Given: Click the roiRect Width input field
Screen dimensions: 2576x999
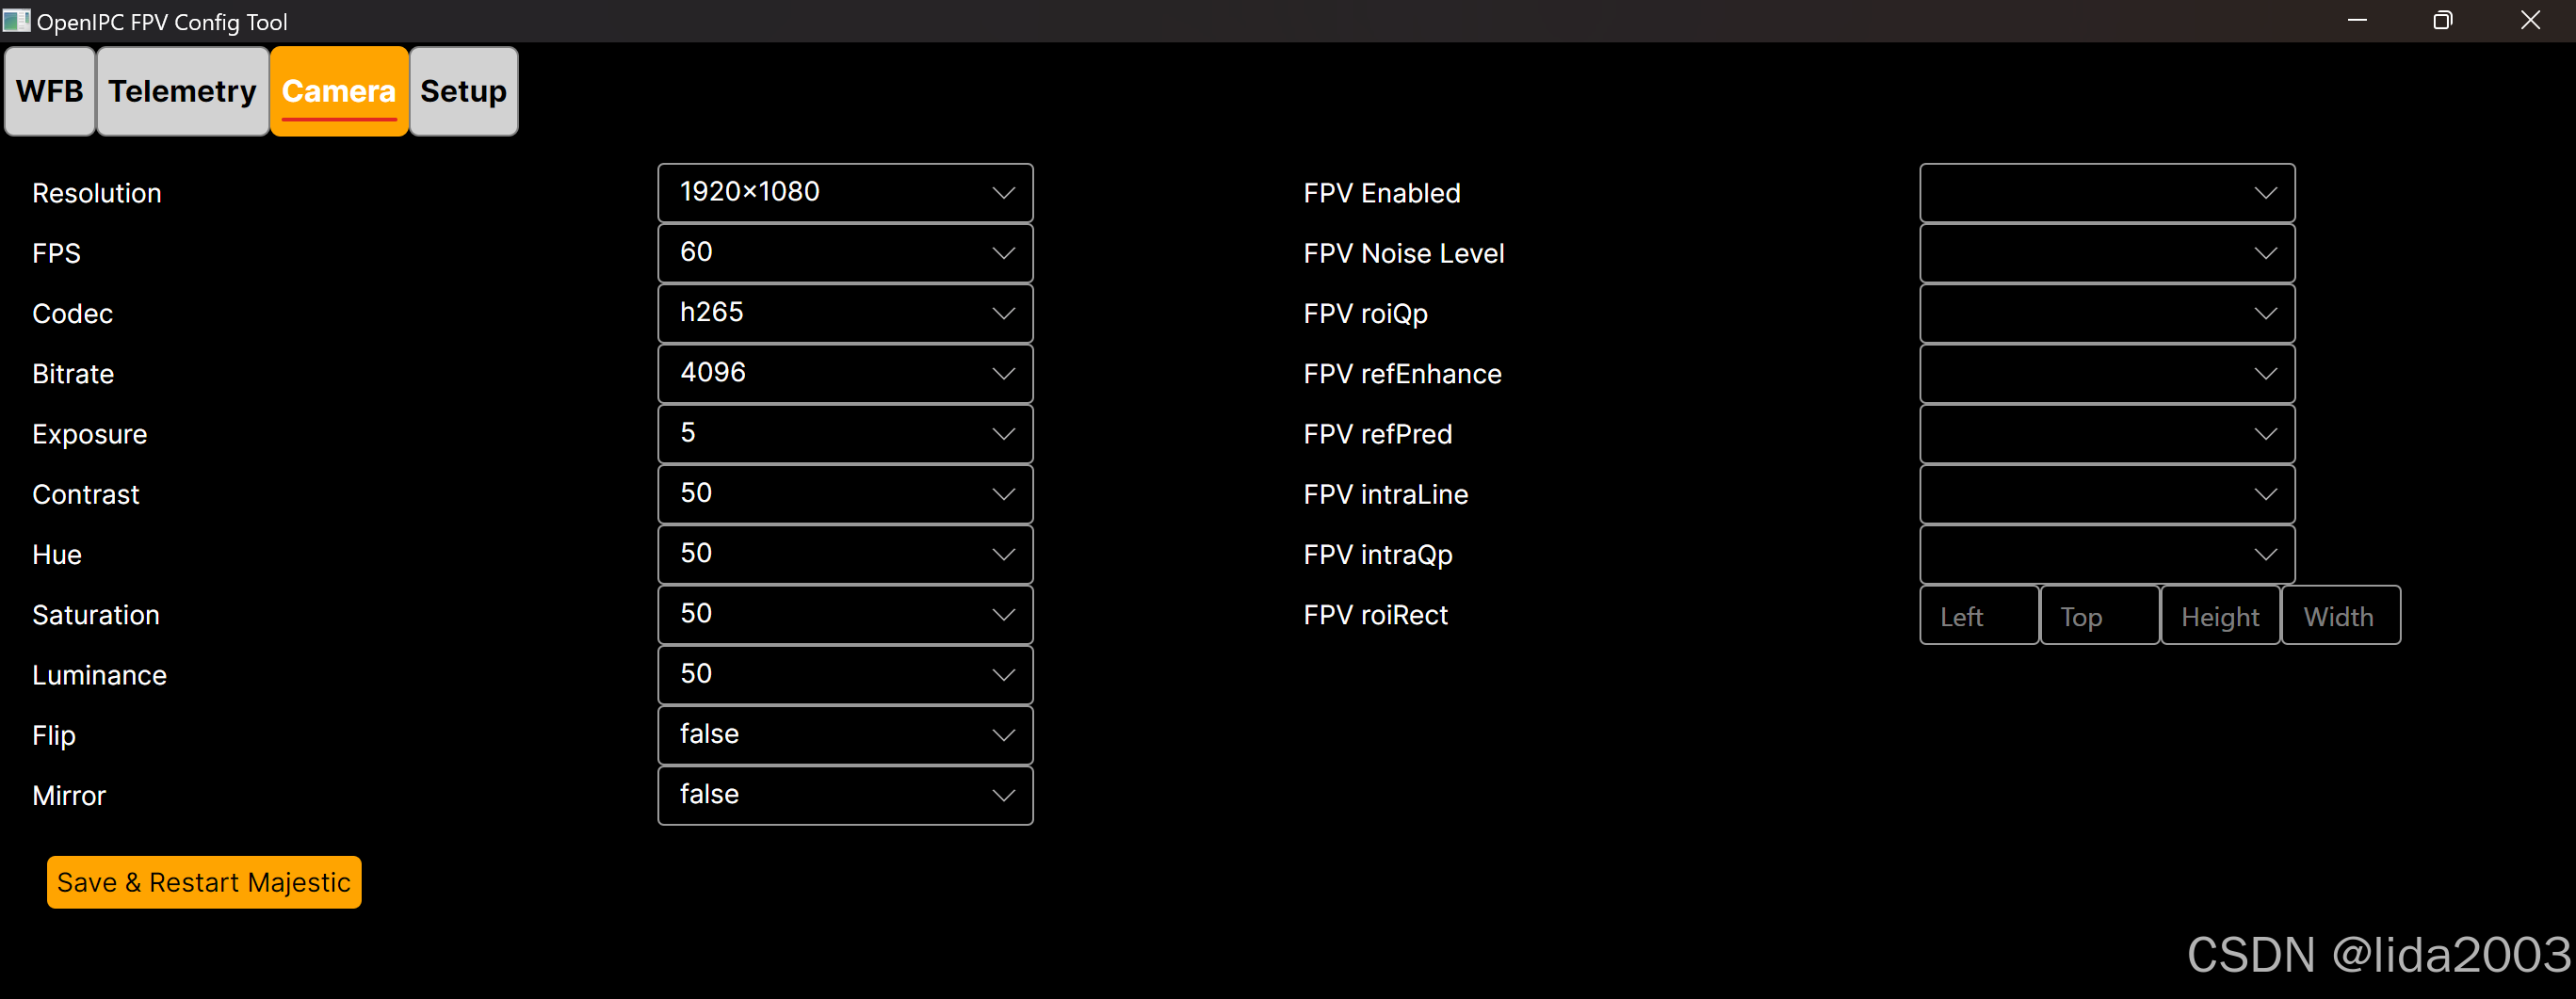Looking at the screenshot, I should click(x=2341, y=615).
